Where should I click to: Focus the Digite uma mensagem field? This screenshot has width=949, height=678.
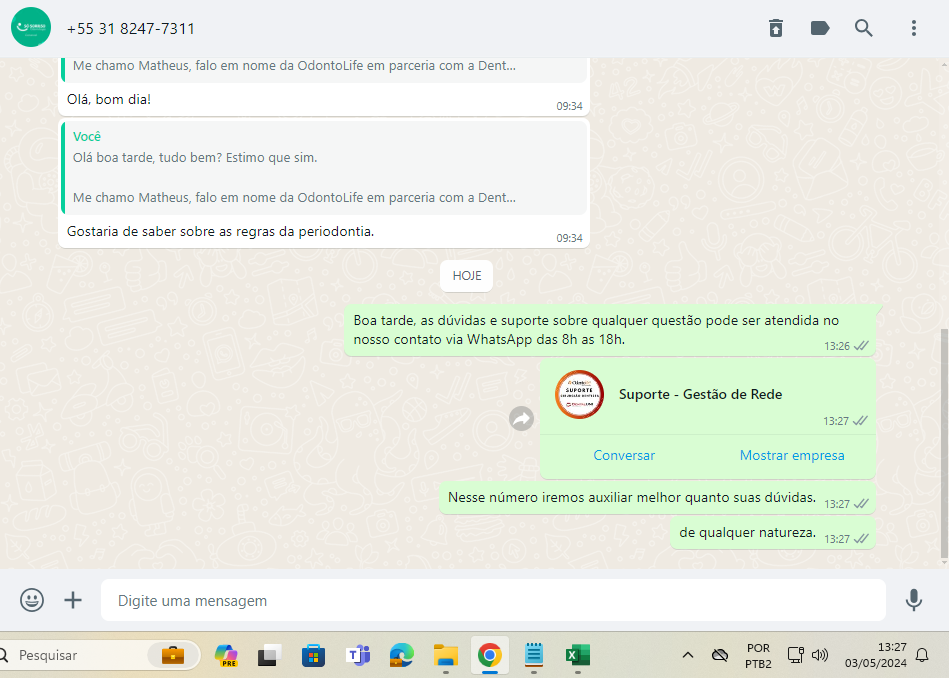pos(493,600)
